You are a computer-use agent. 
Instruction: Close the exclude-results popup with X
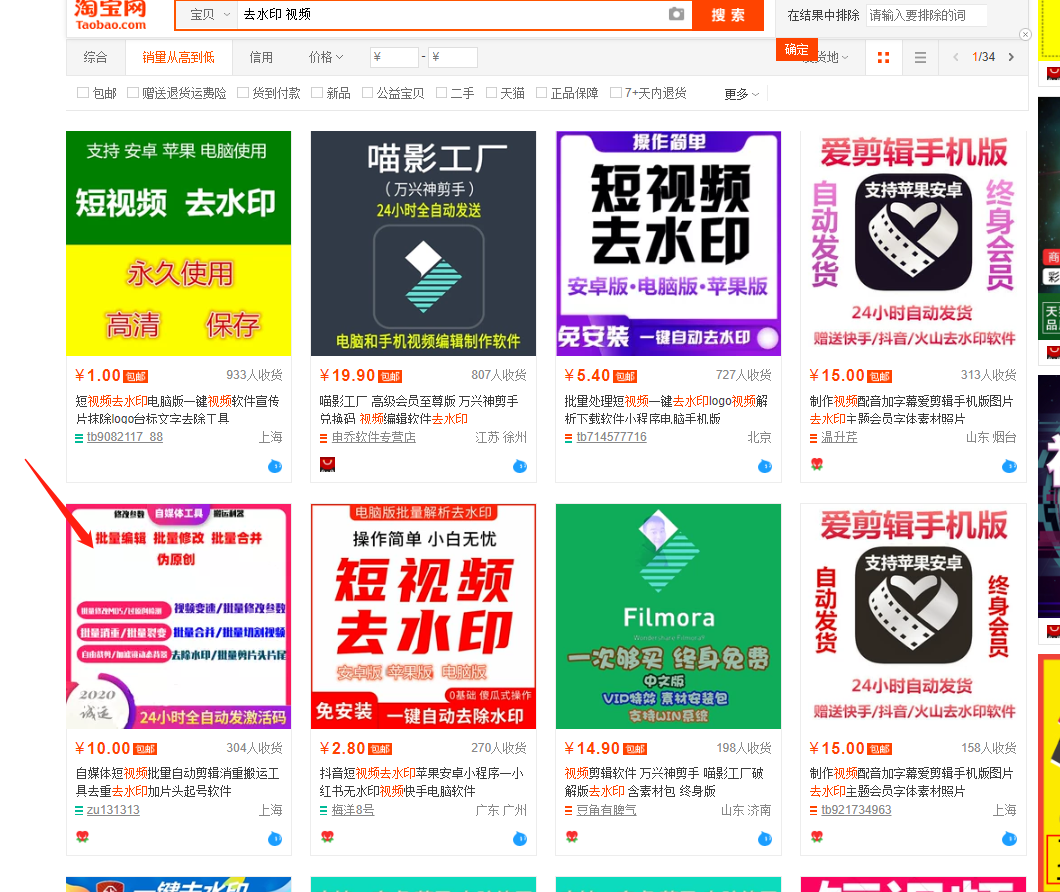coord(1026,34)
